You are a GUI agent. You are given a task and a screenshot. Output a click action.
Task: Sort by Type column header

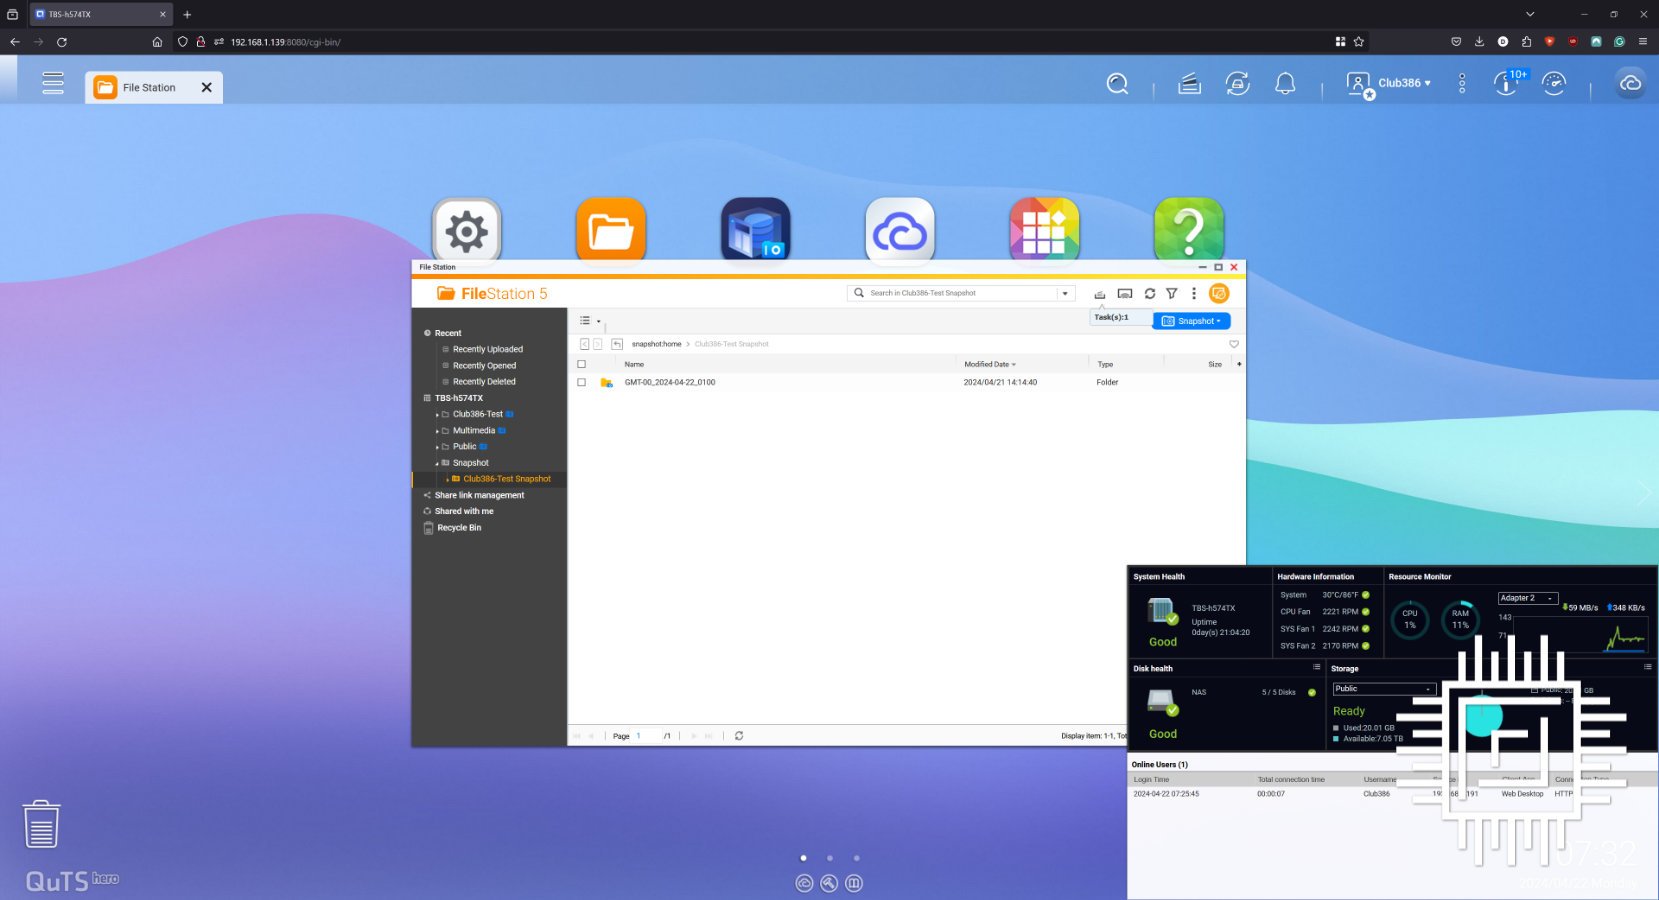coord(1105,364)
